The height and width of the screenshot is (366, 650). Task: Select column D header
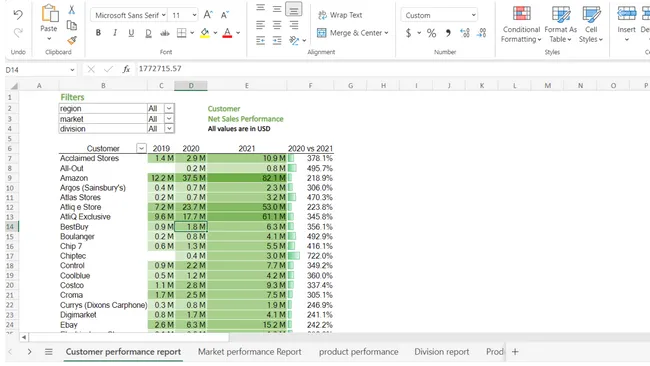coord(191,86)
